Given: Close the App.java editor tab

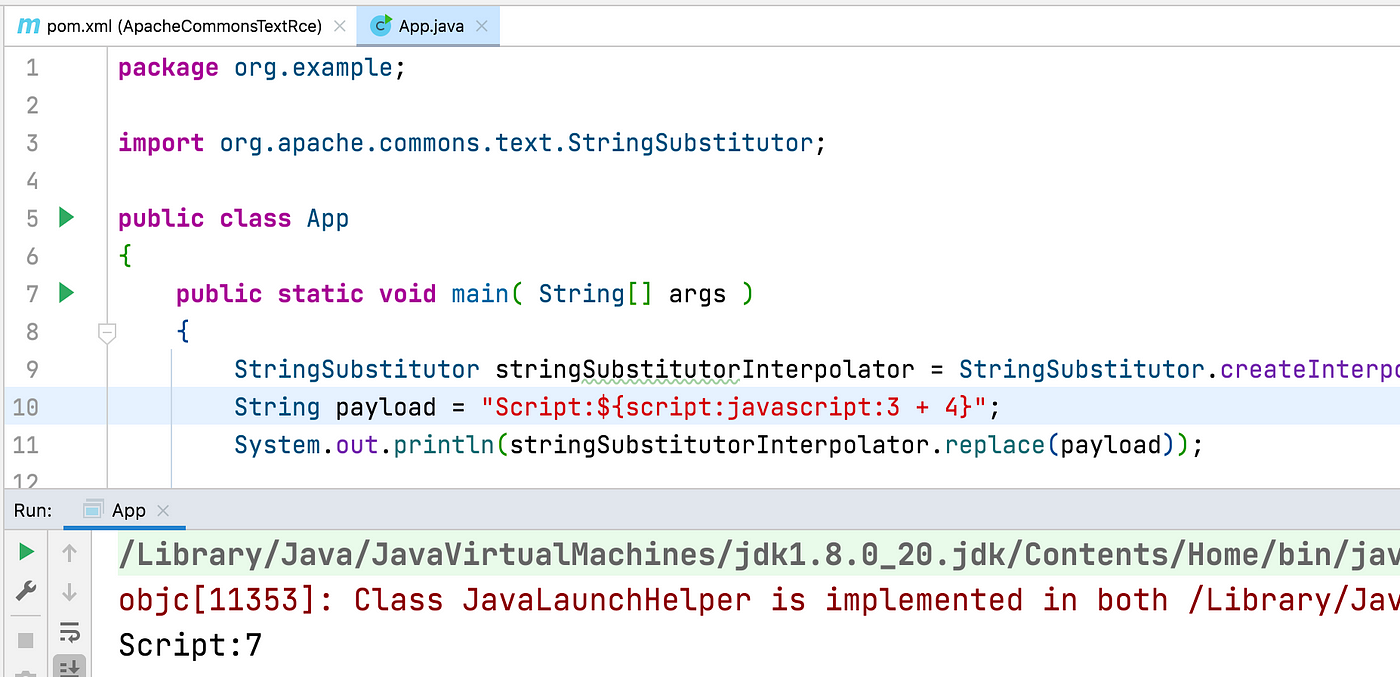Looking at the screenshot, I should (482, 27).
